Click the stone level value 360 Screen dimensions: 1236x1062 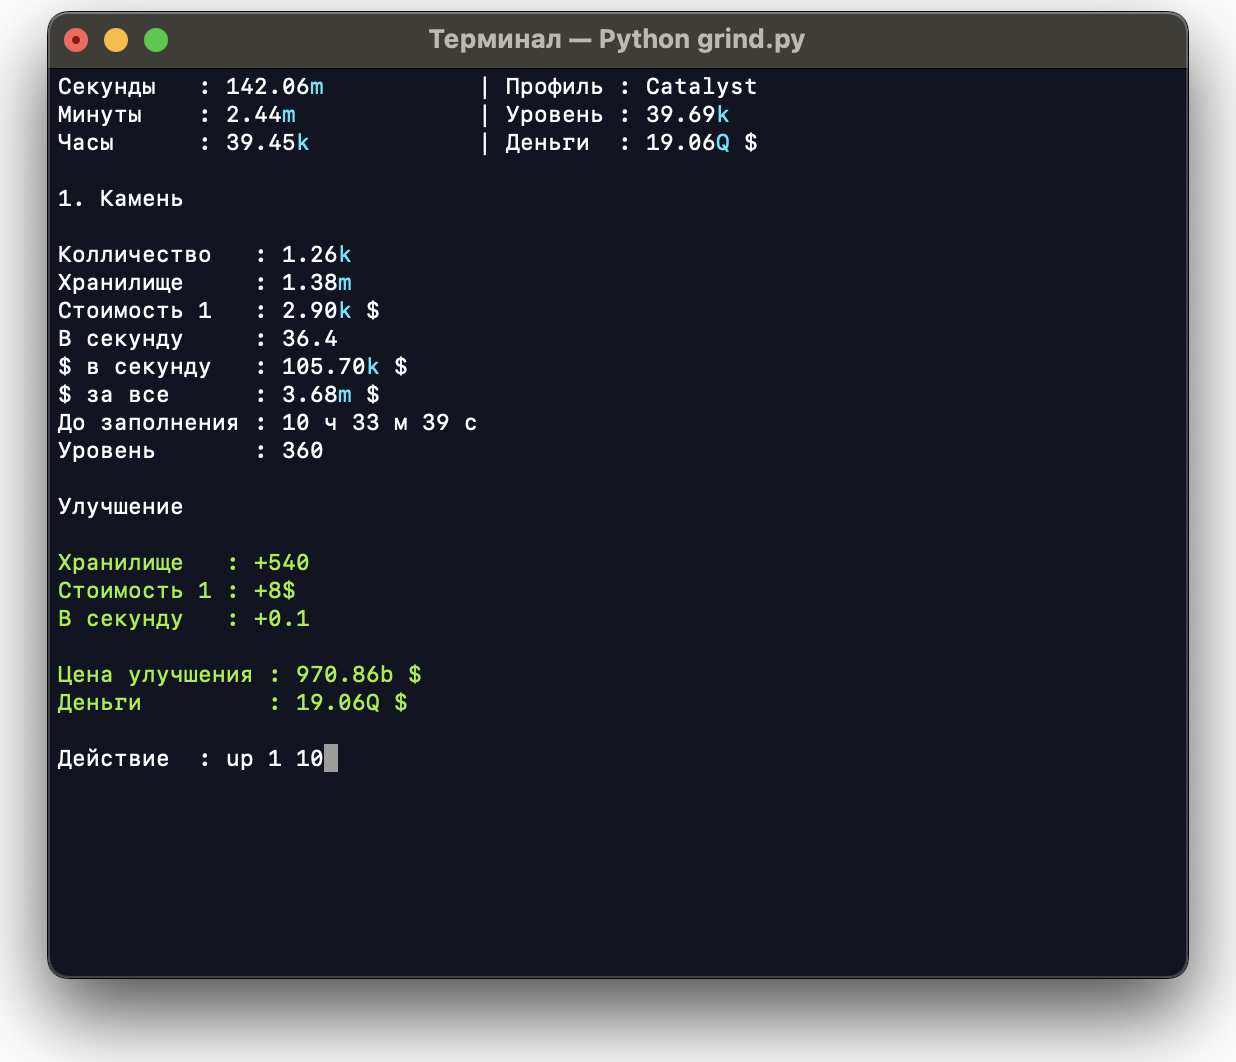pos(302,451)
